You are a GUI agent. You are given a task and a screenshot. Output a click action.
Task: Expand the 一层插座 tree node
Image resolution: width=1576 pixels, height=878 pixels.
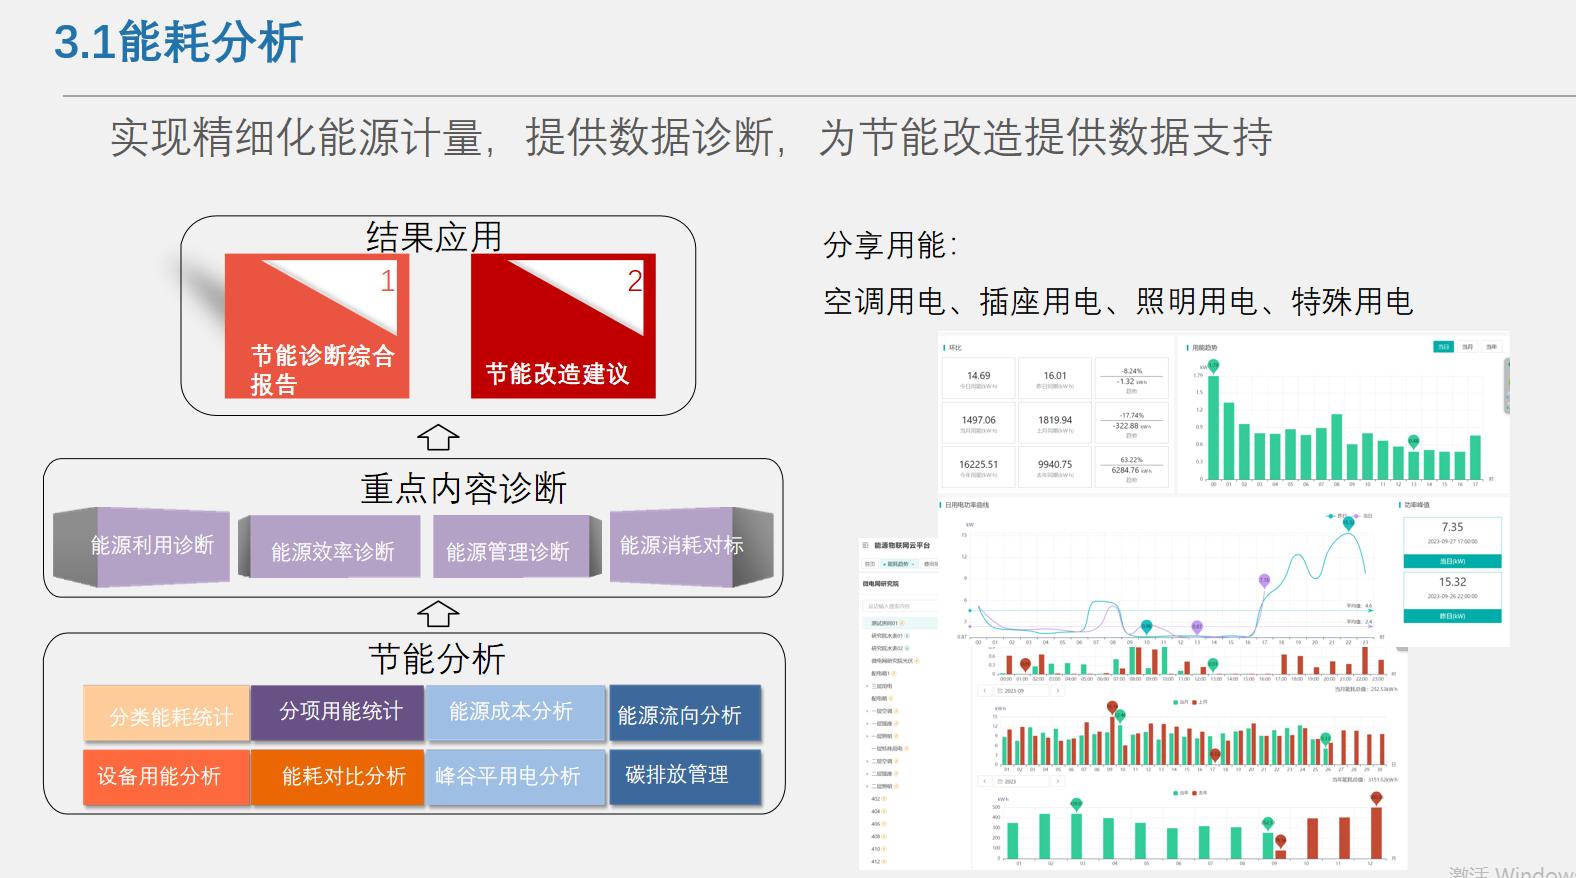coord(867,723)
